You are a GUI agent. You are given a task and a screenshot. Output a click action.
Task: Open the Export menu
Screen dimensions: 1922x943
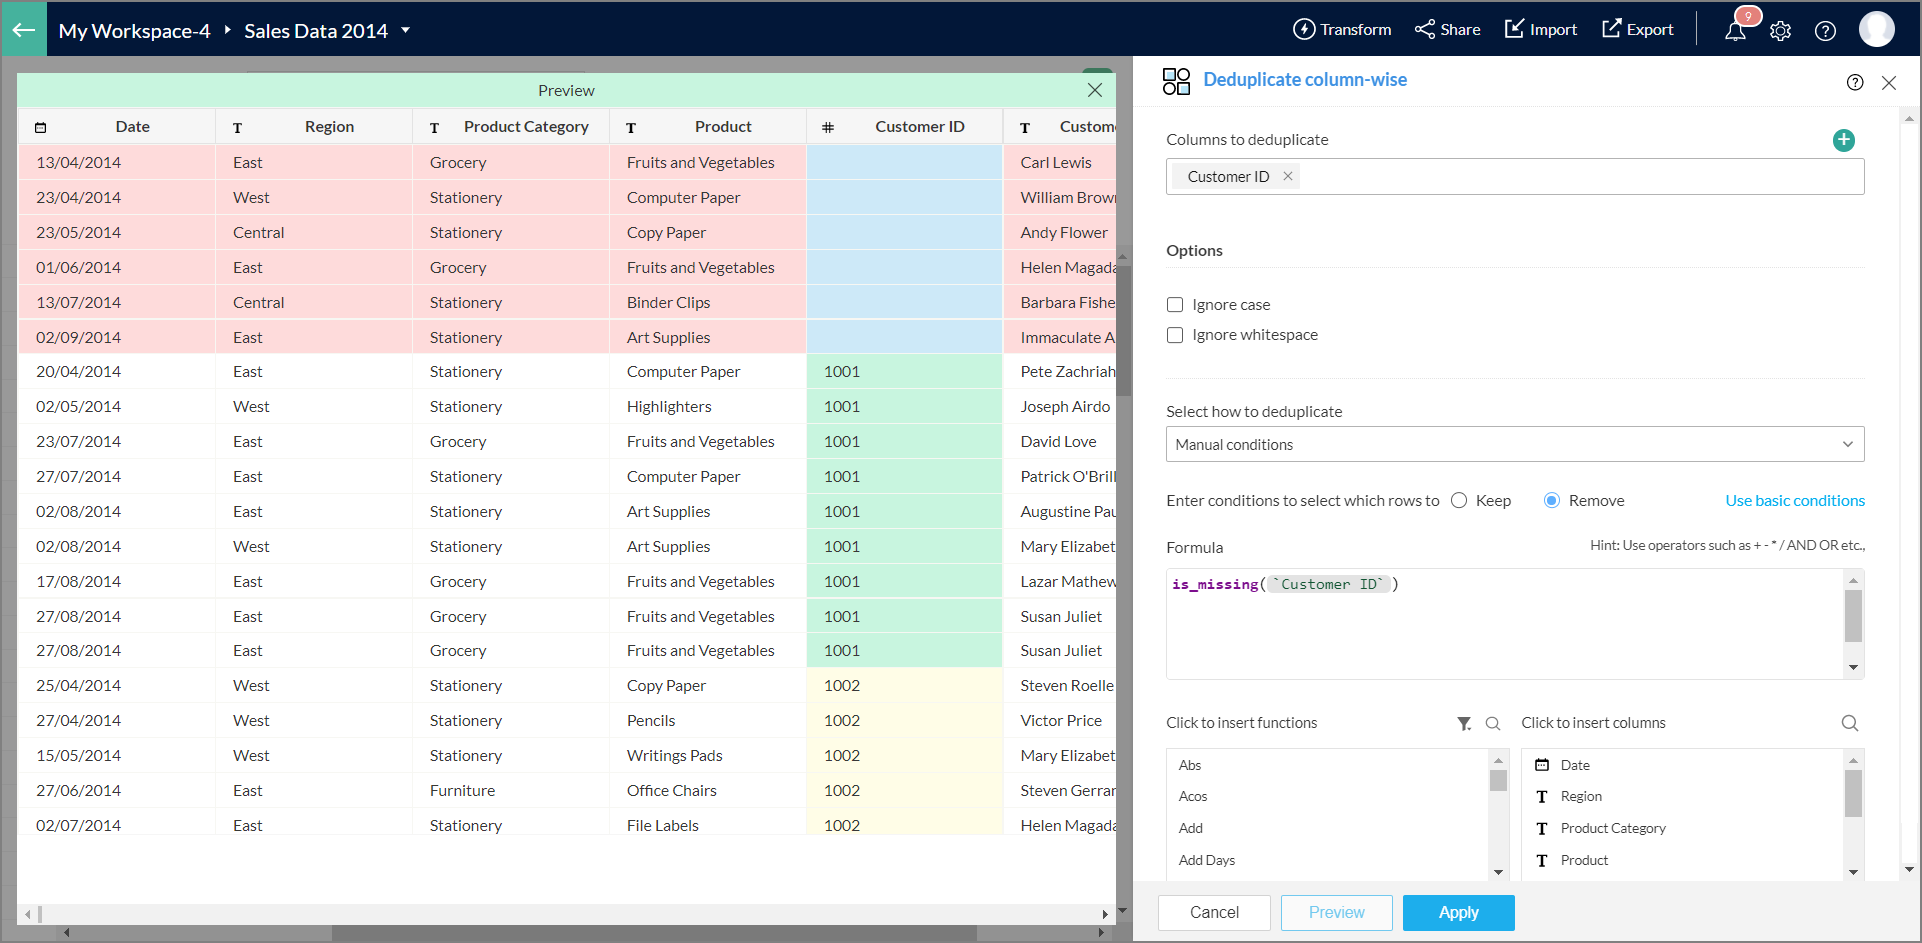(1637, 29)
